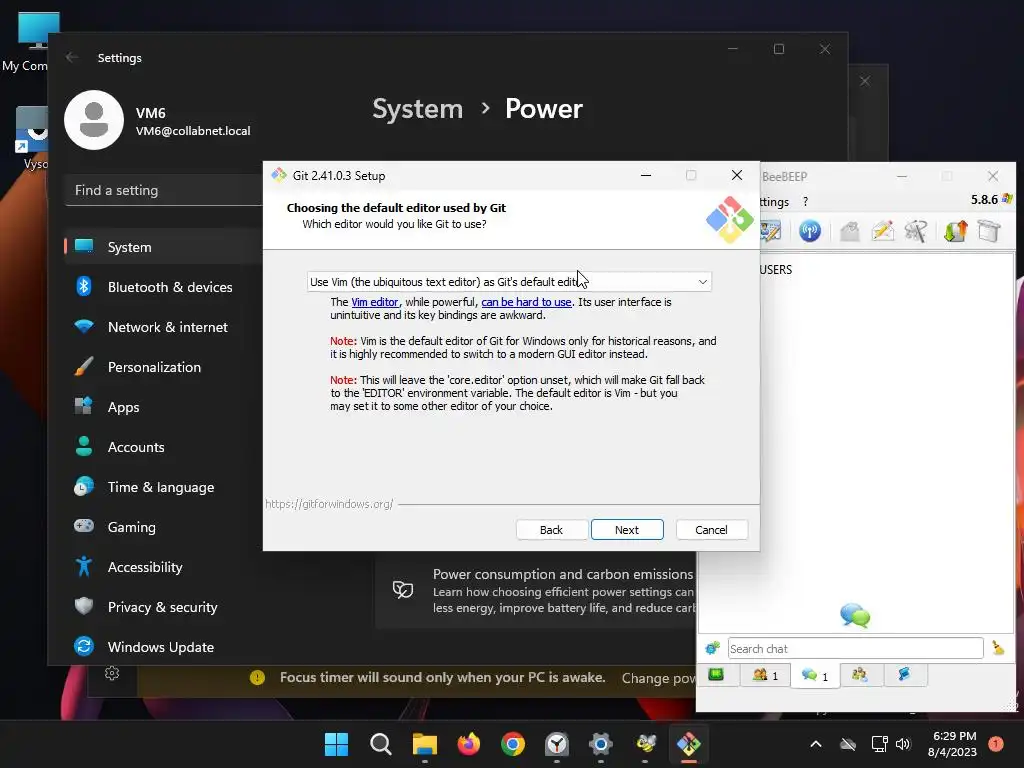Click the taskbar Search magnifier

coord(381,744)
